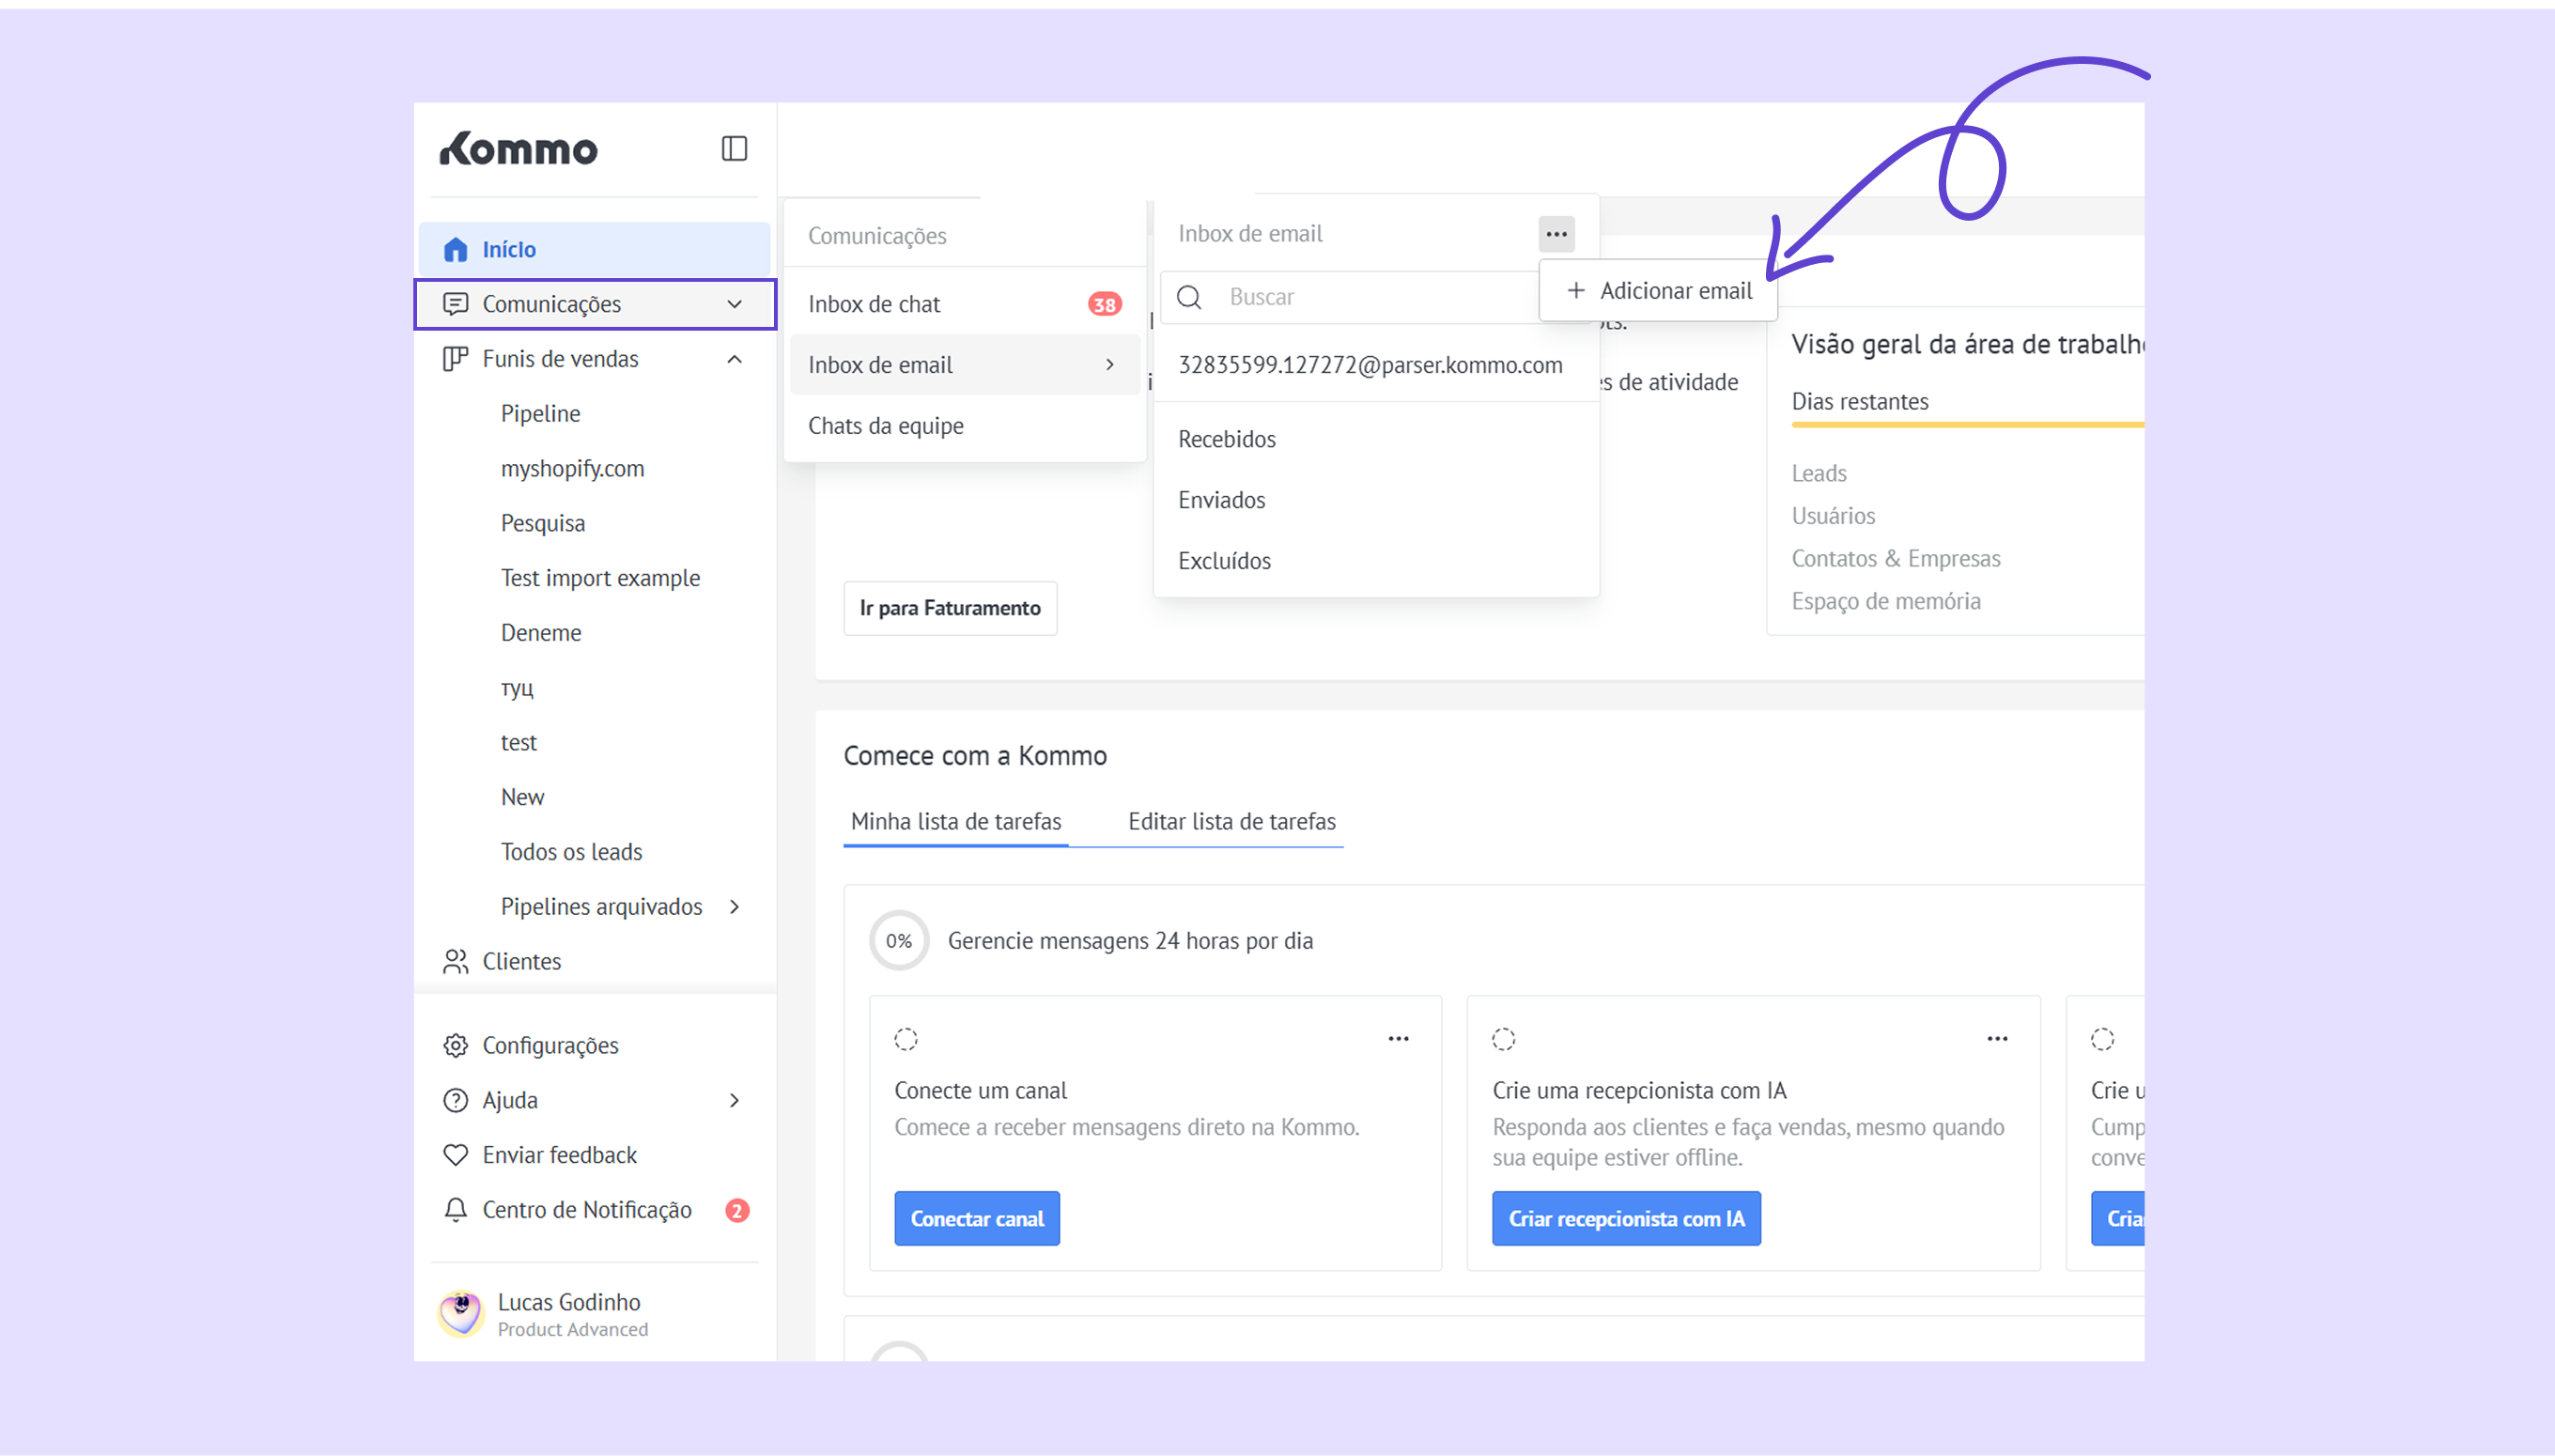Open options on recepcionista com IA card
The width and height of the screenshot is (2555, 1456).
(x=1997, y=1039)
